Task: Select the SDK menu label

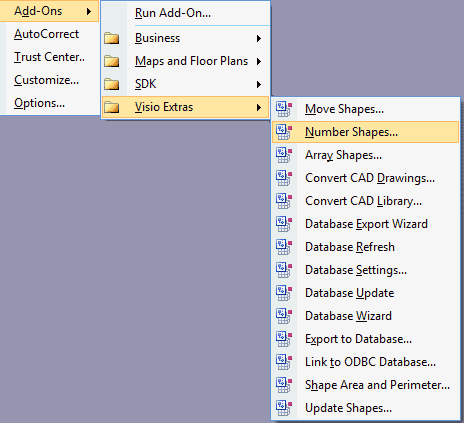Action: coord(145,84)
